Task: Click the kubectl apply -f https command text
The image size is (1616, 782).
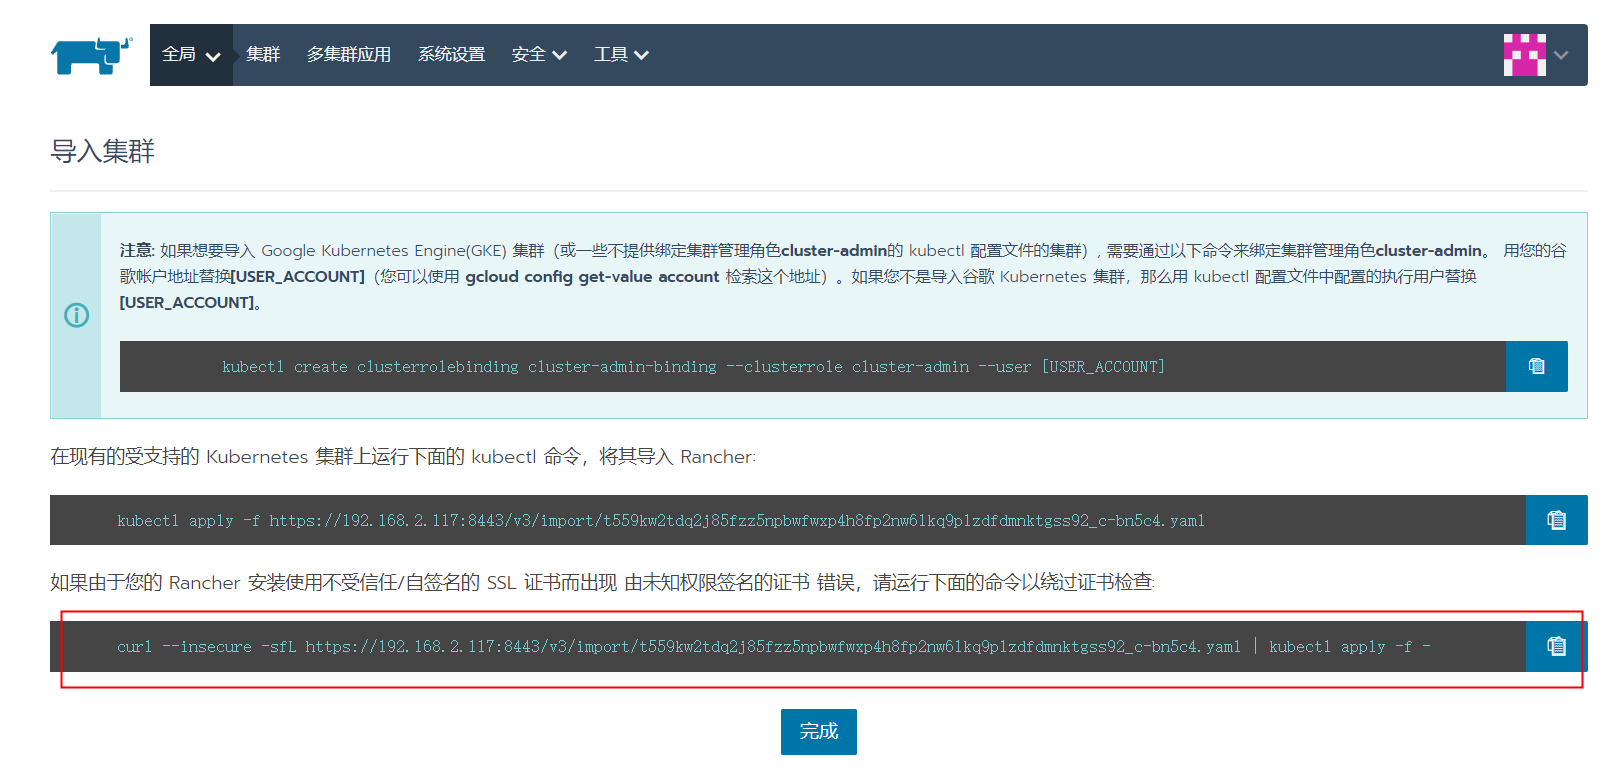Action: pos(661,521)
